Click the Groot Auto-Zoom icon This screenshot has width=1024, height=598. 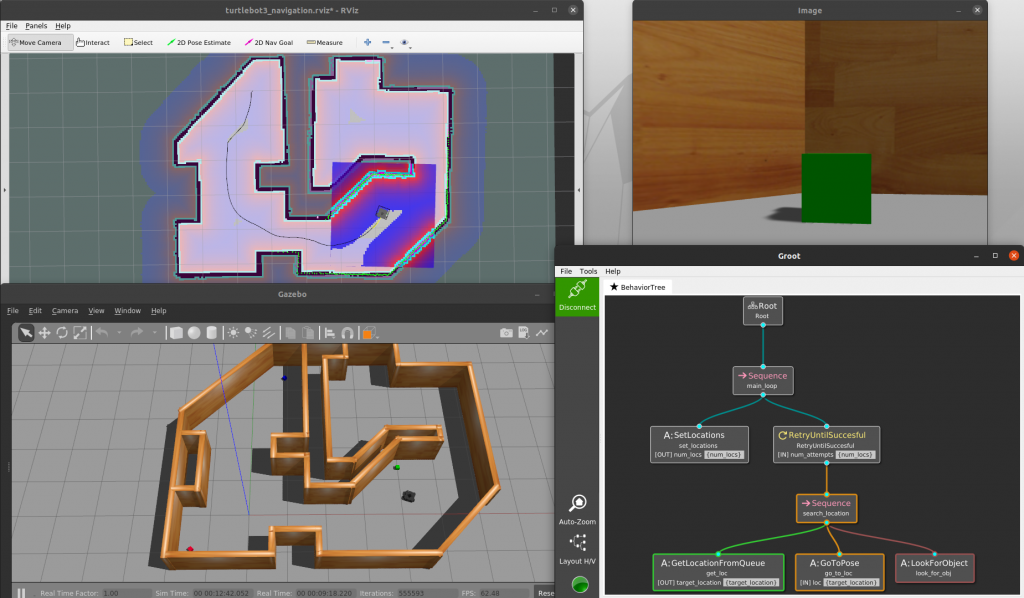(577, 503)
